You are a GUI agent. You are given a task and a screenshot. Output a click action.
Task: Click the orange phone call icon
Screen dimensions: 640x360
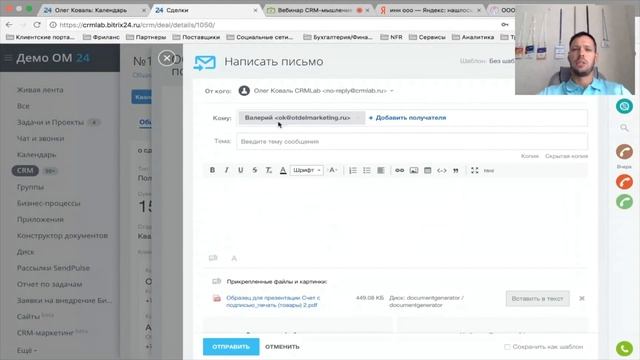coord(624,182)
